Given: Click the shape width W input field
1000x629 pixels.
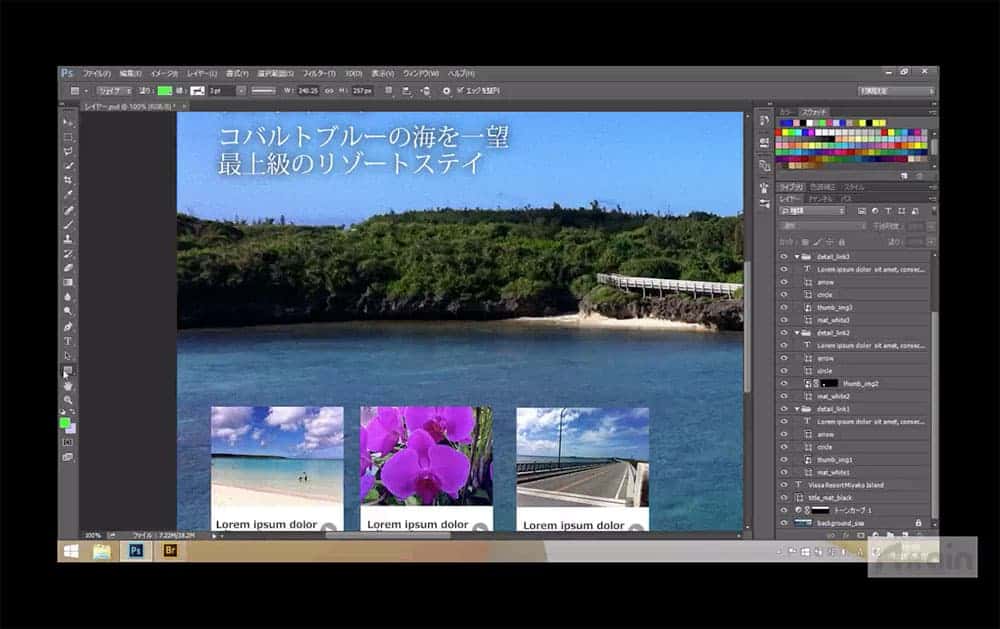Looking at the screenshot, I should click(307, 91).
